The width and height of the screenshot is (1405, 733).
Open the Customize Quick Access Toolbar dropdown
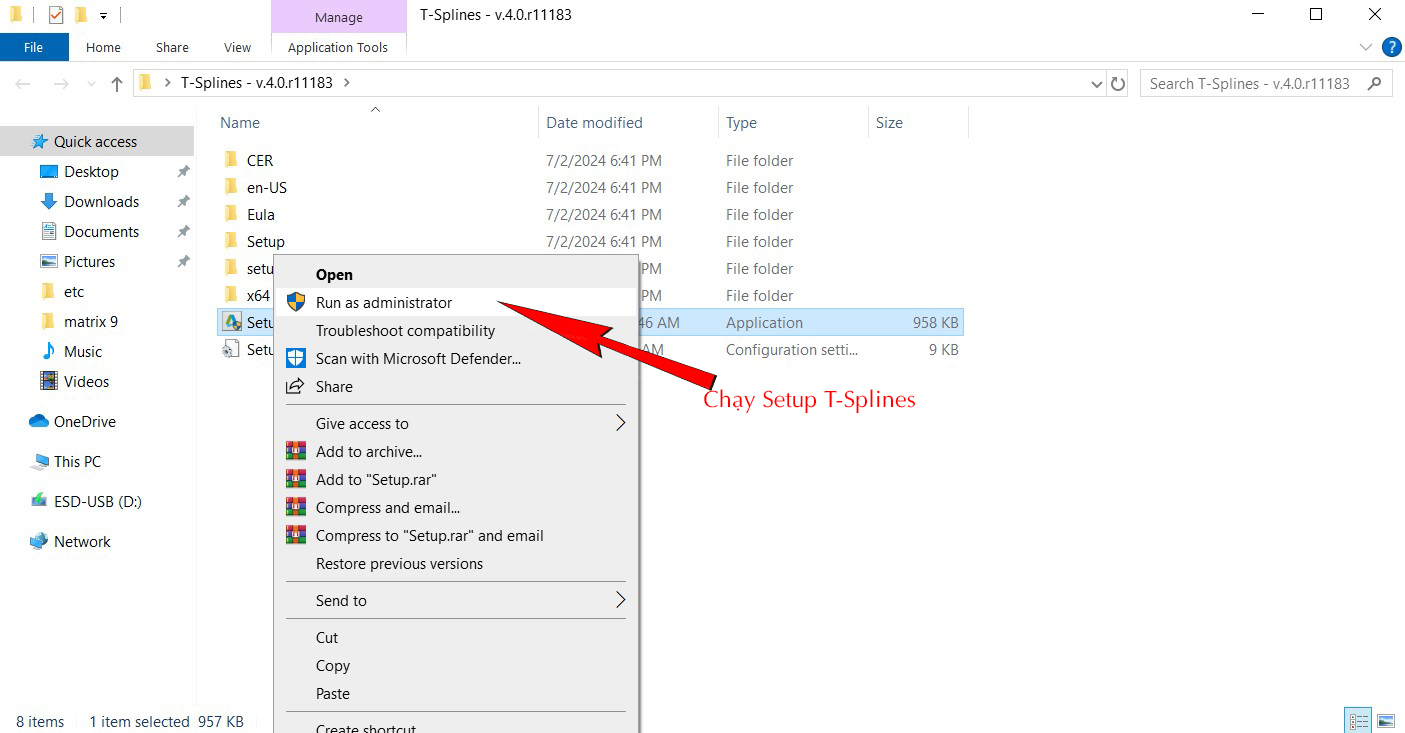click(103, 16)
